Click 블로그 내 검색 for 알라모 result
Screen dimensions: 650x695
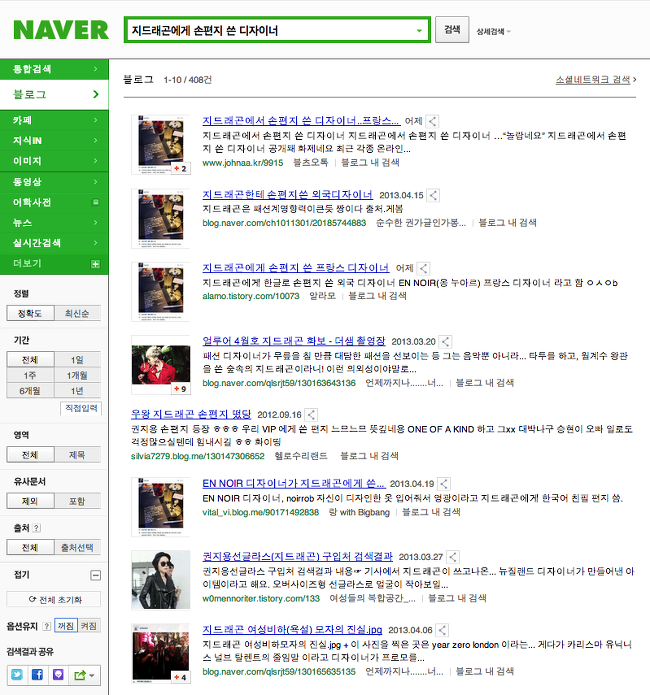point(377,296)
